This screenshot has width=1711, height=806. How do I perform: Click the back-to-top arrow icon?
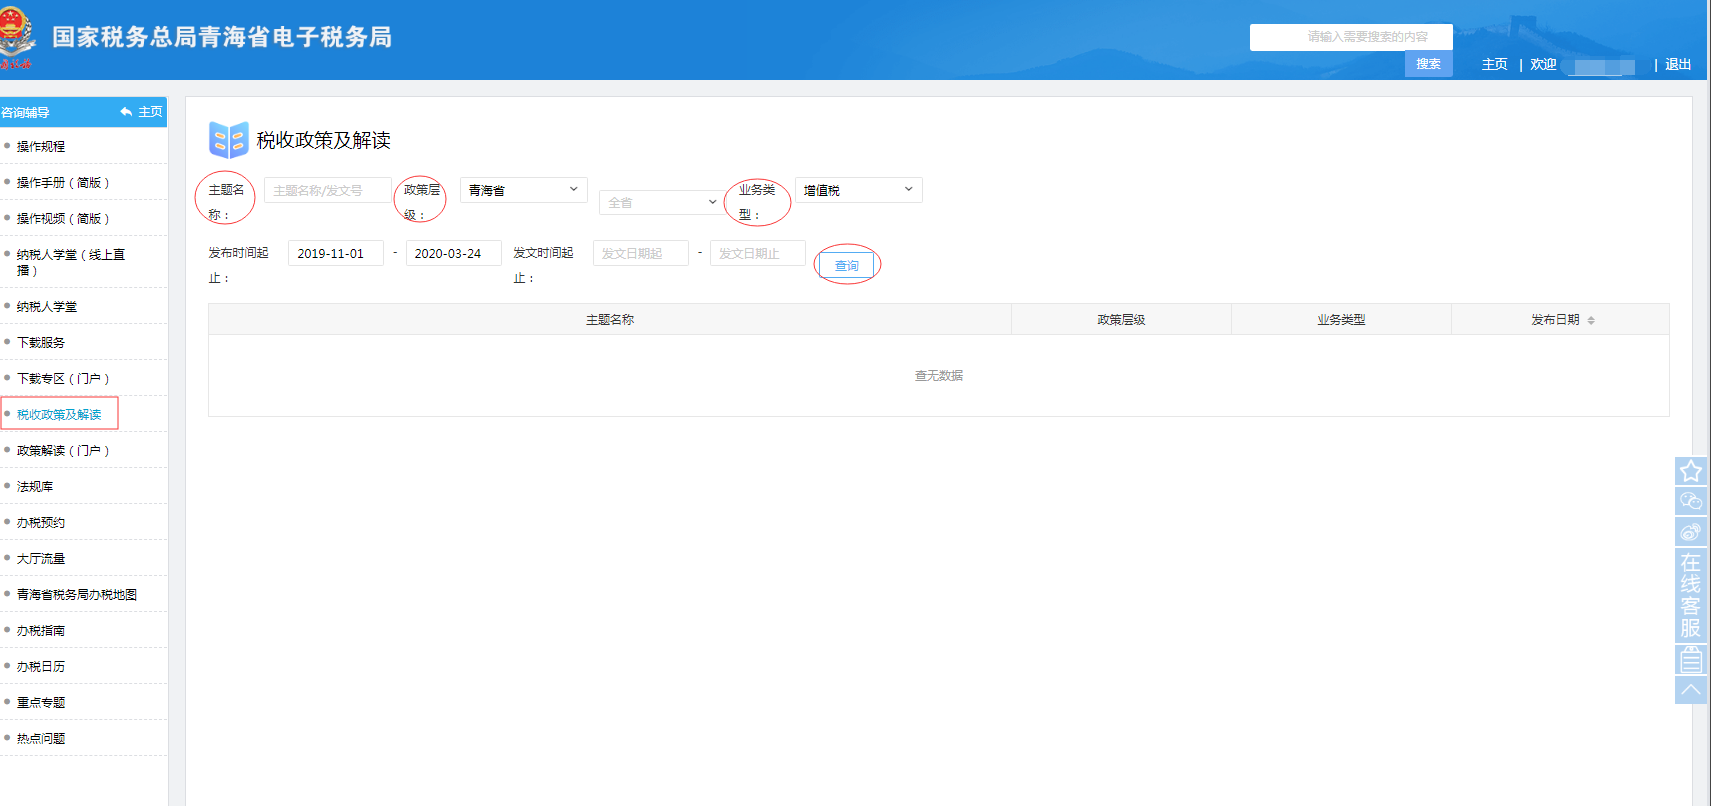pyautogui.click(x=1690, y=690)
